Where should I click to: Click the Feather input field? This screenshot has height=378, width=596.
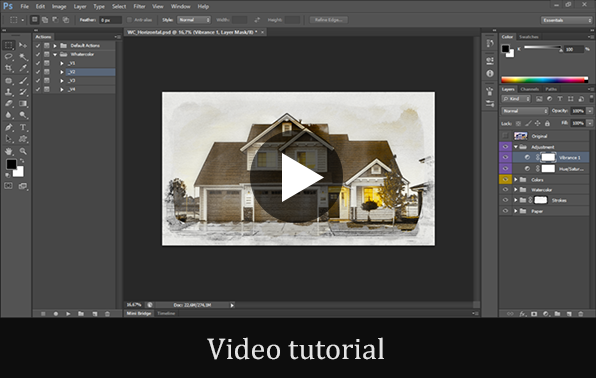pos(110,20)
